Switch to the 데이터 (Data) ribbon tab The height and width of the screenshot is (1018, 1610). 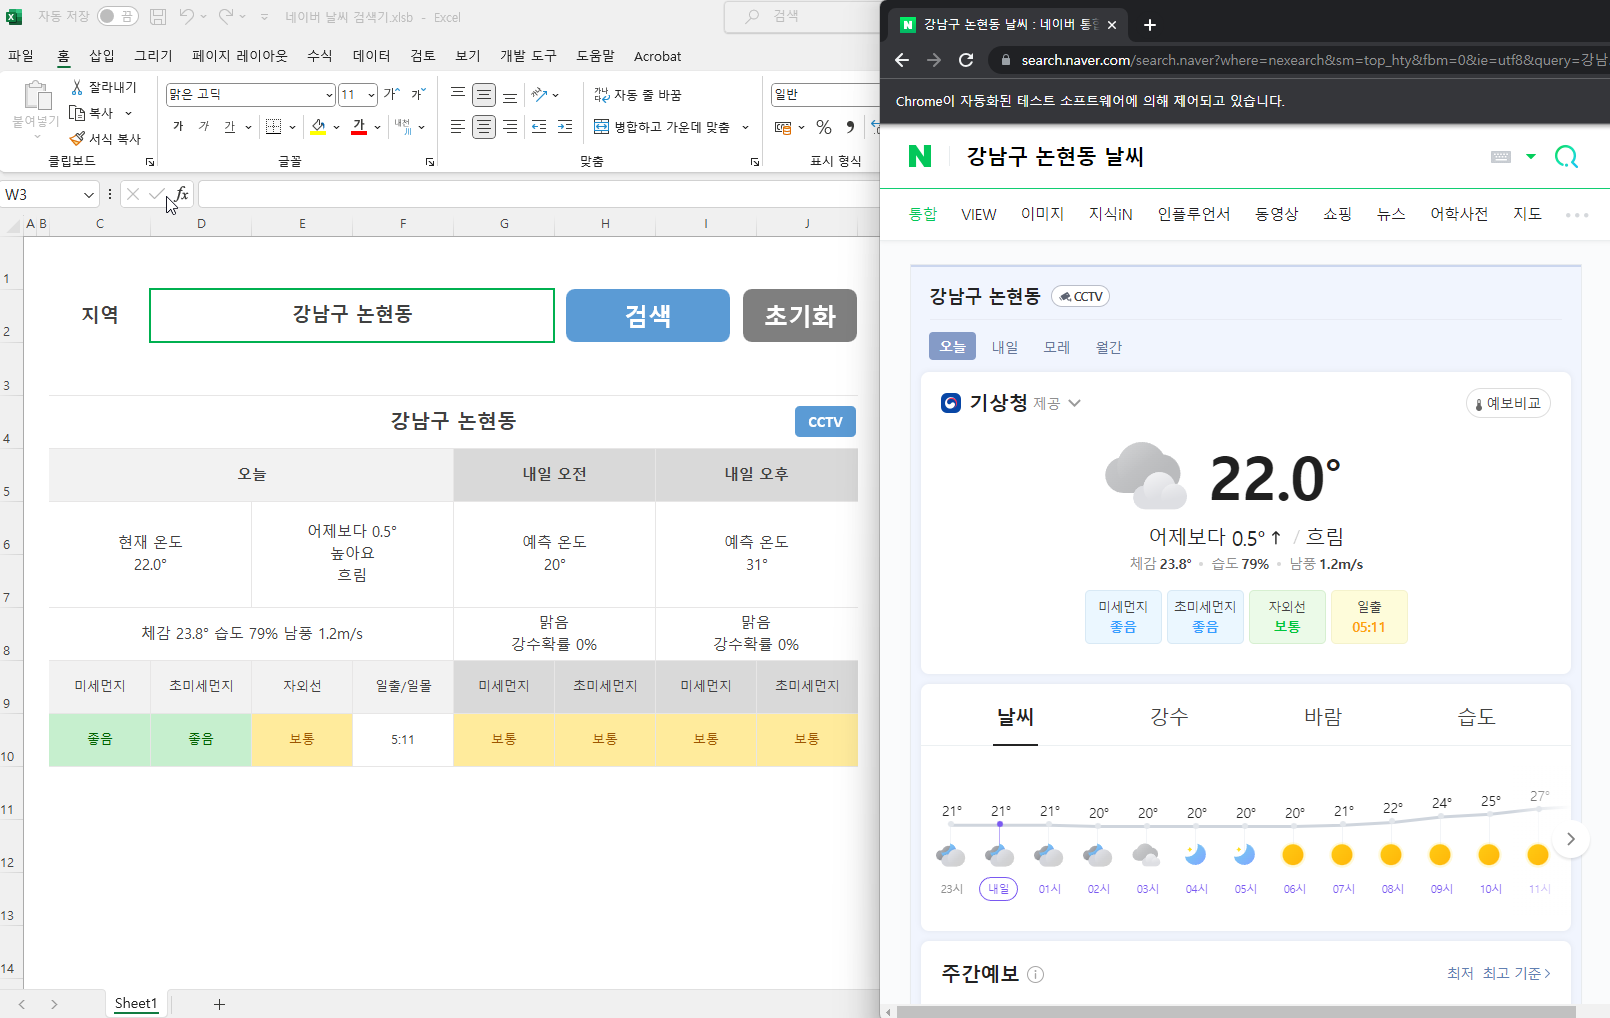pyautogui.click(x=372, y=56)
